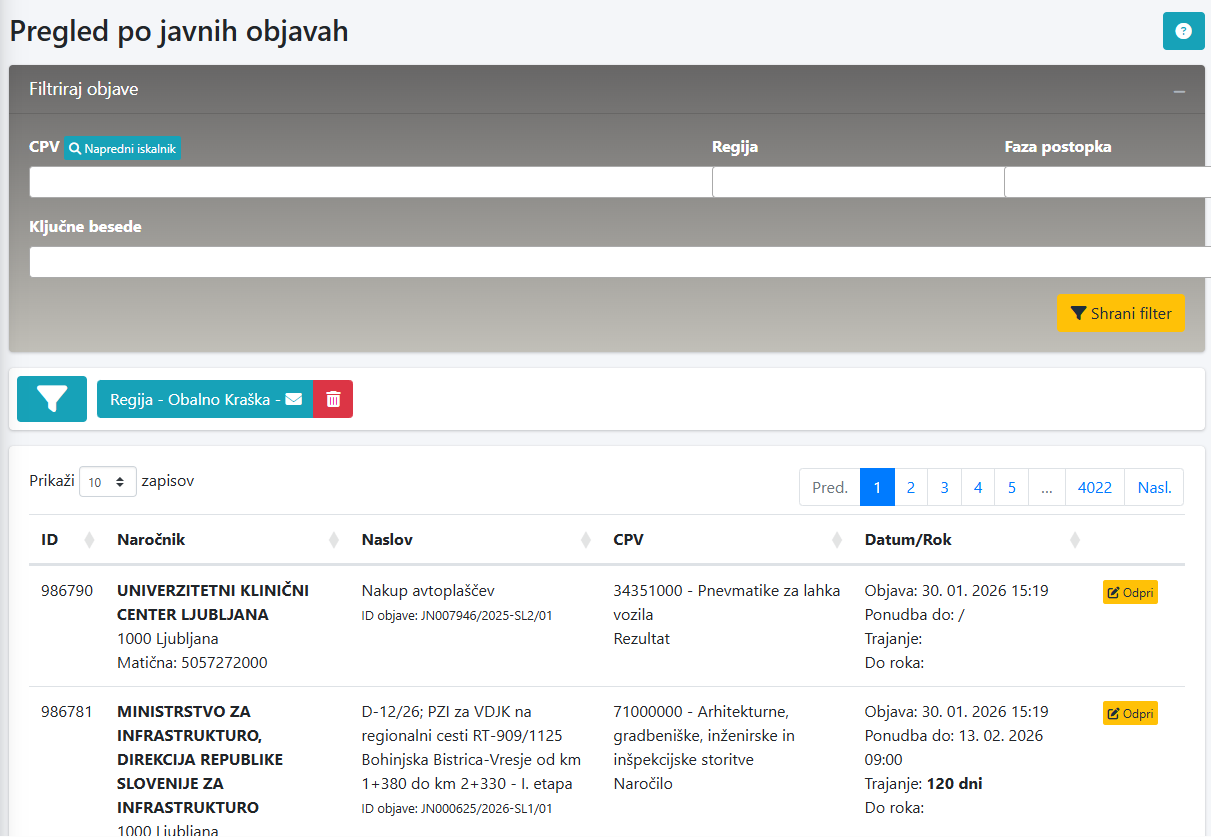Collapse the Filtriraj objave panel
Viewport: 1211px width, 837px height.
pos(1179,91)
